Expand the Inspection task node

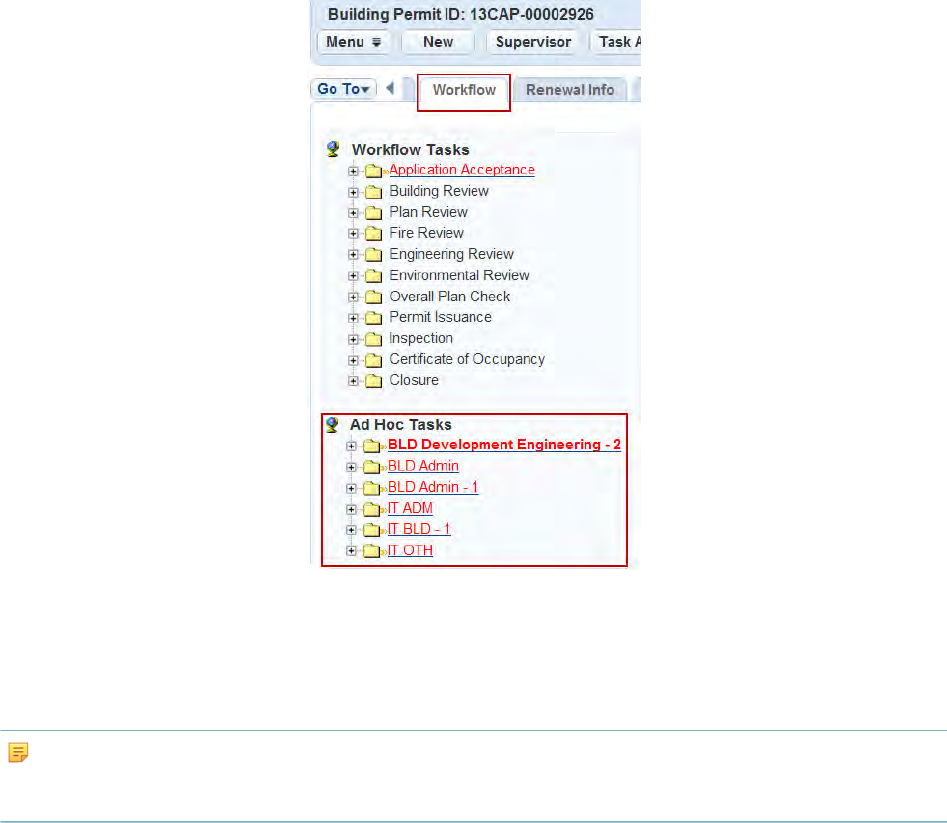(353, 339)
